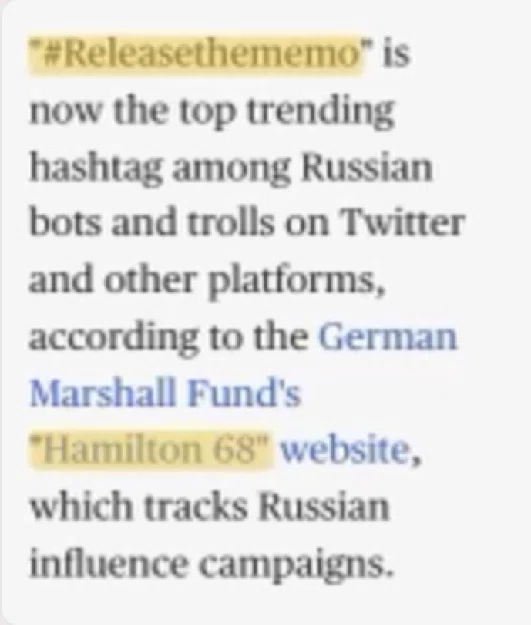Click the word "according"
This screenshot has width=531, height=625.
click(113, 338)
